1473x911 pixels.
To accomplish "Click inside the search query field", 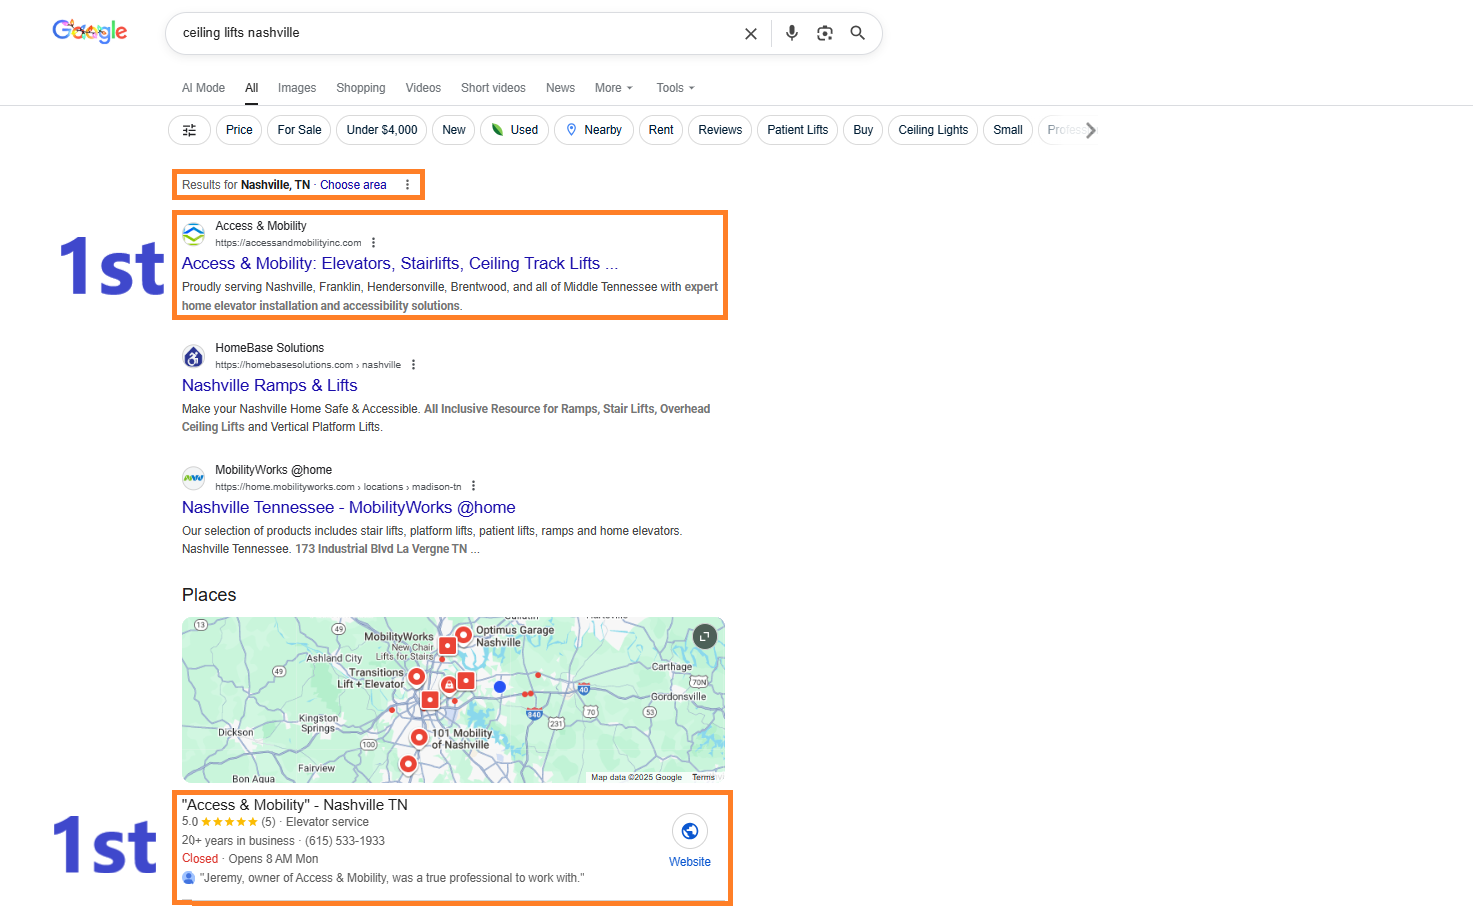I will pyautogui.click(x=455, y=33).
